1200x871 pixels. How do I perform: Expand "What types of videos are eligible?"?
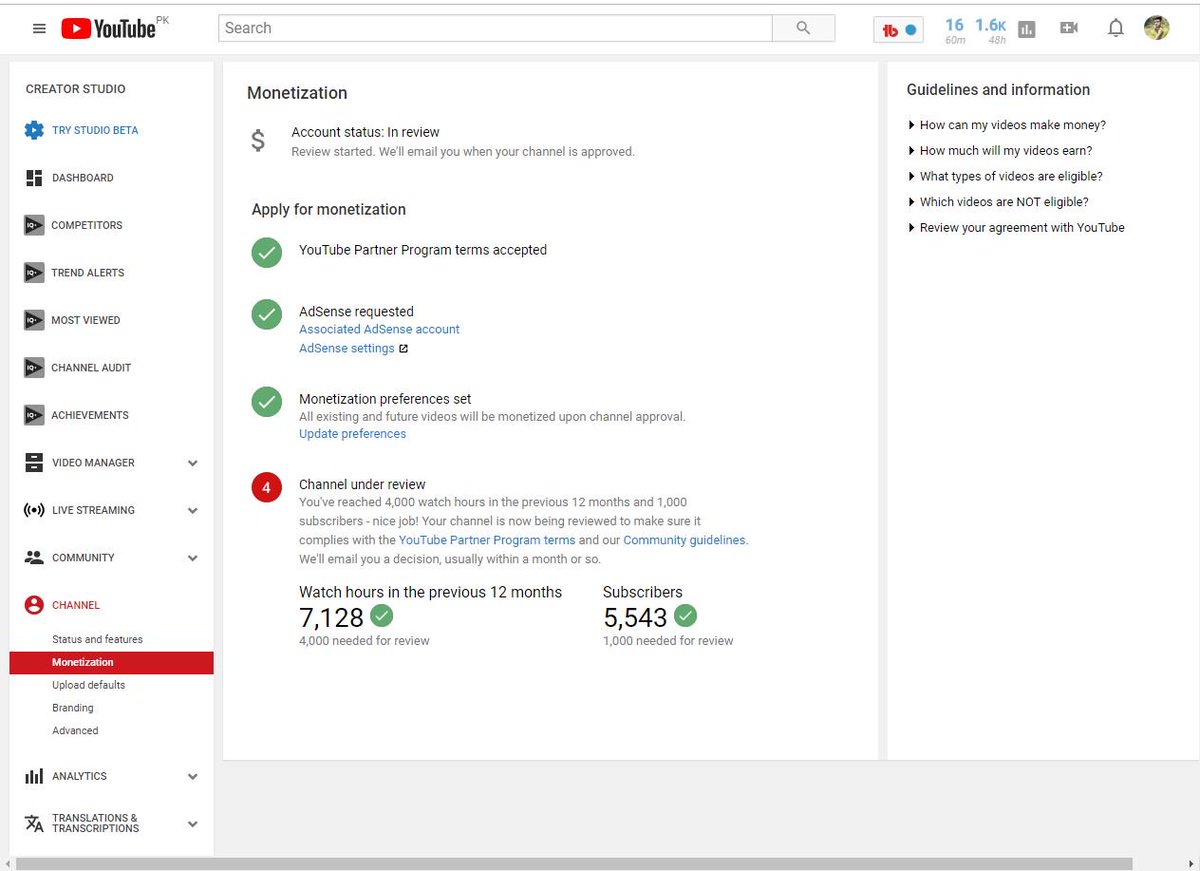pos(1005,176)
